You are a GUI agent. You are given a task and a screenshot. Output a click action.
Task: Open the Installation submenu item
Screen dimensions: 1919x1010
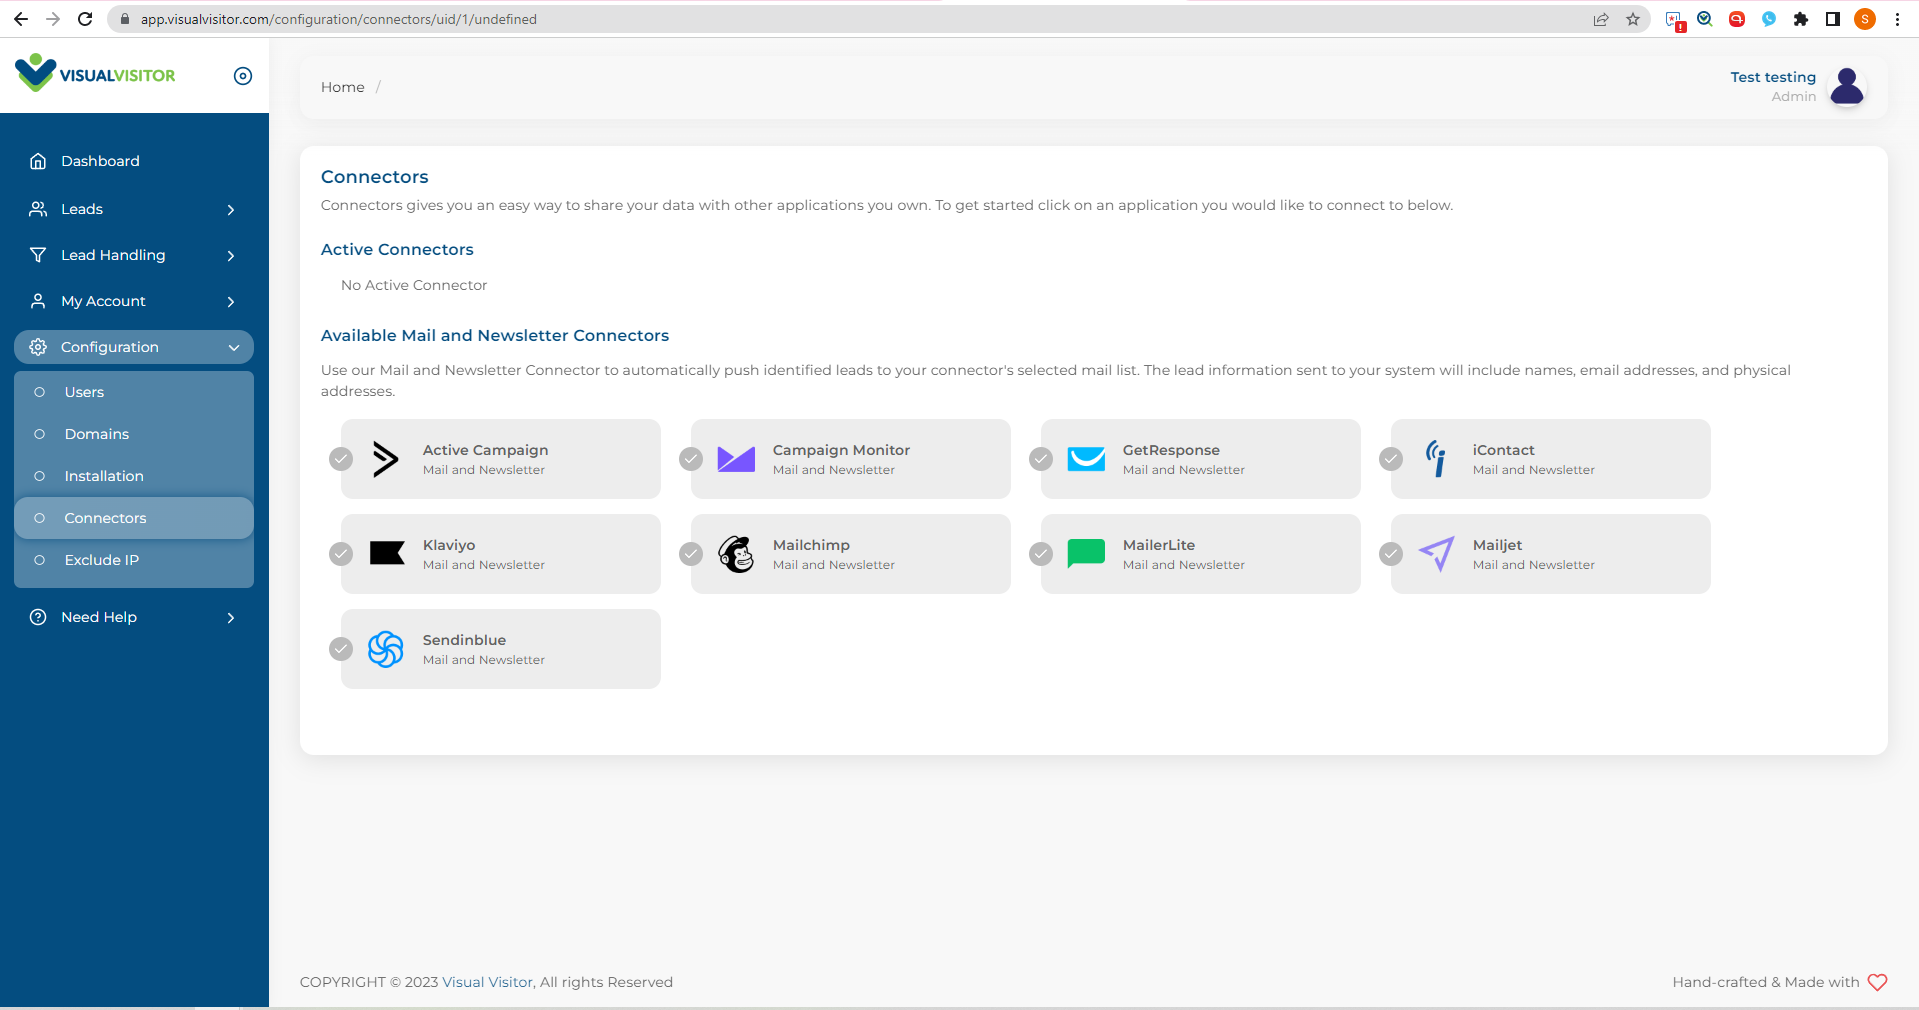(134, 476)
